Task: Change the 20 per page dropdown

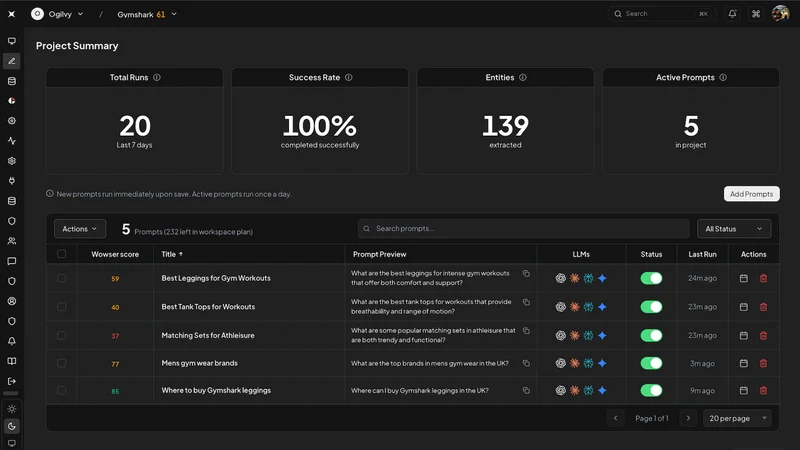Action: (x=737, y=418)
